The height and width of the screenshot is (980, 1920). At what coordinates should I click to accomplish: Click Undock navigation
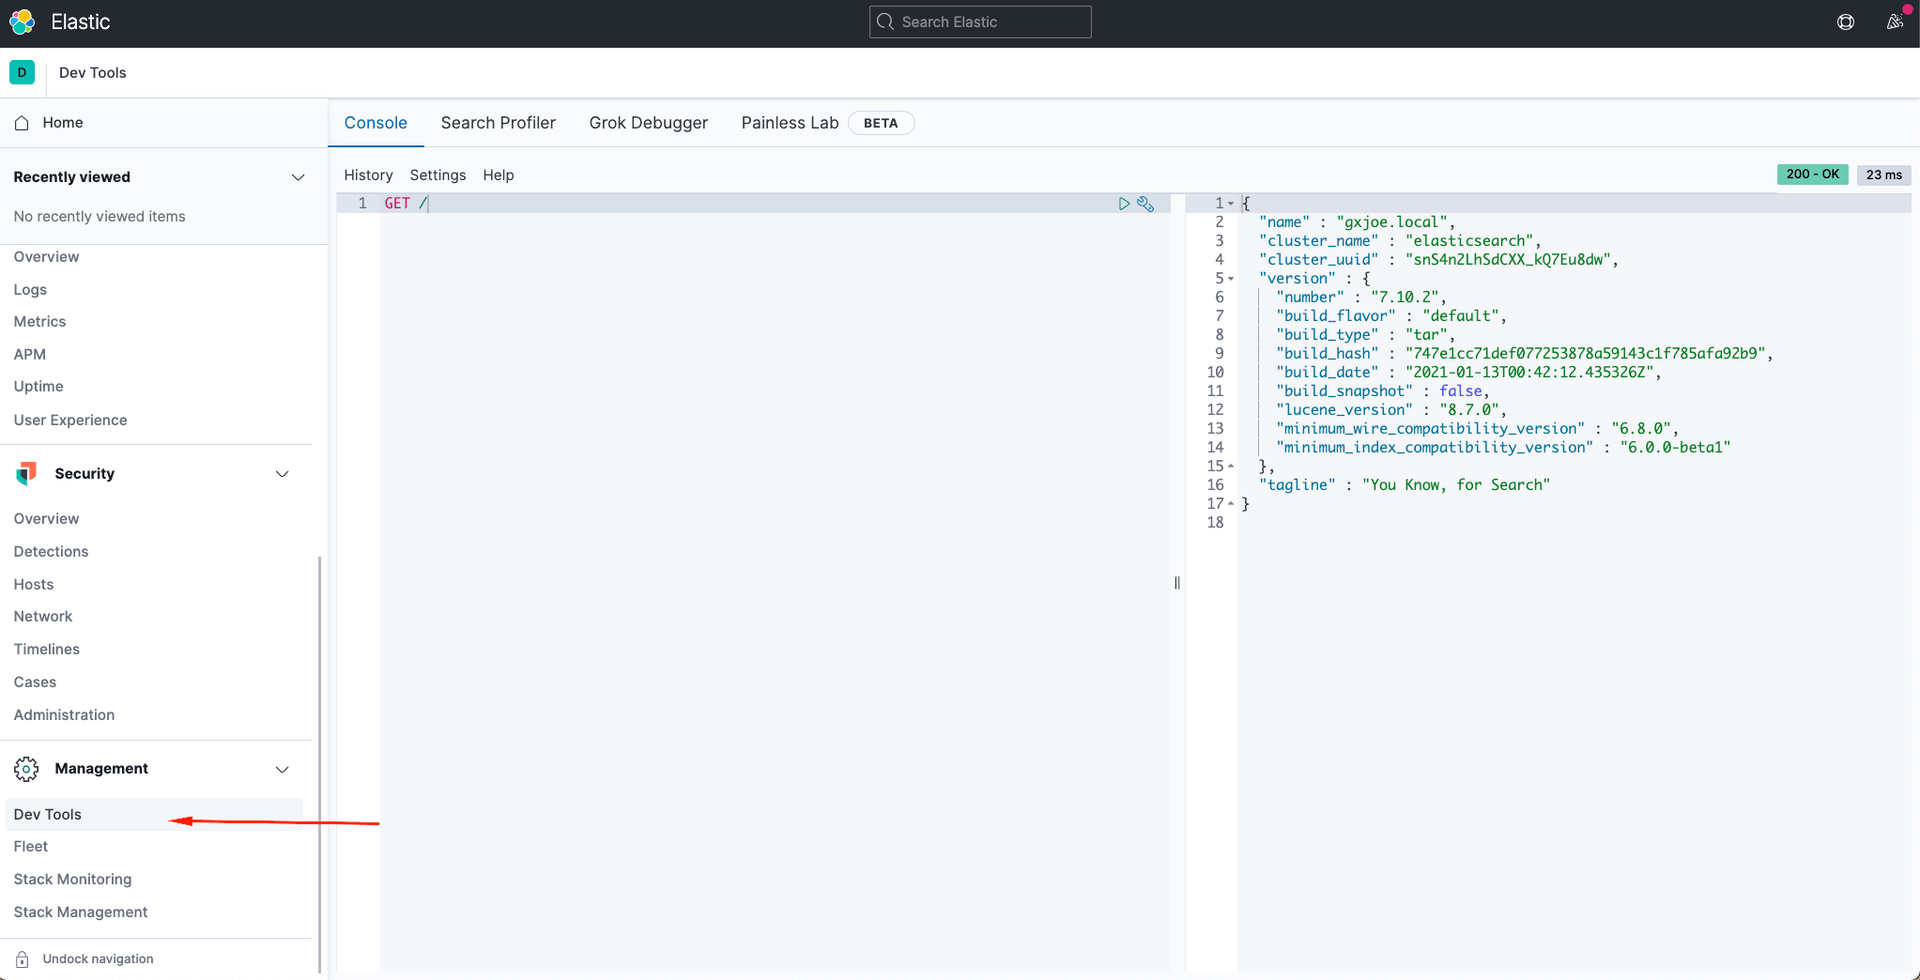pyautogui.click(x=98, y=959)
